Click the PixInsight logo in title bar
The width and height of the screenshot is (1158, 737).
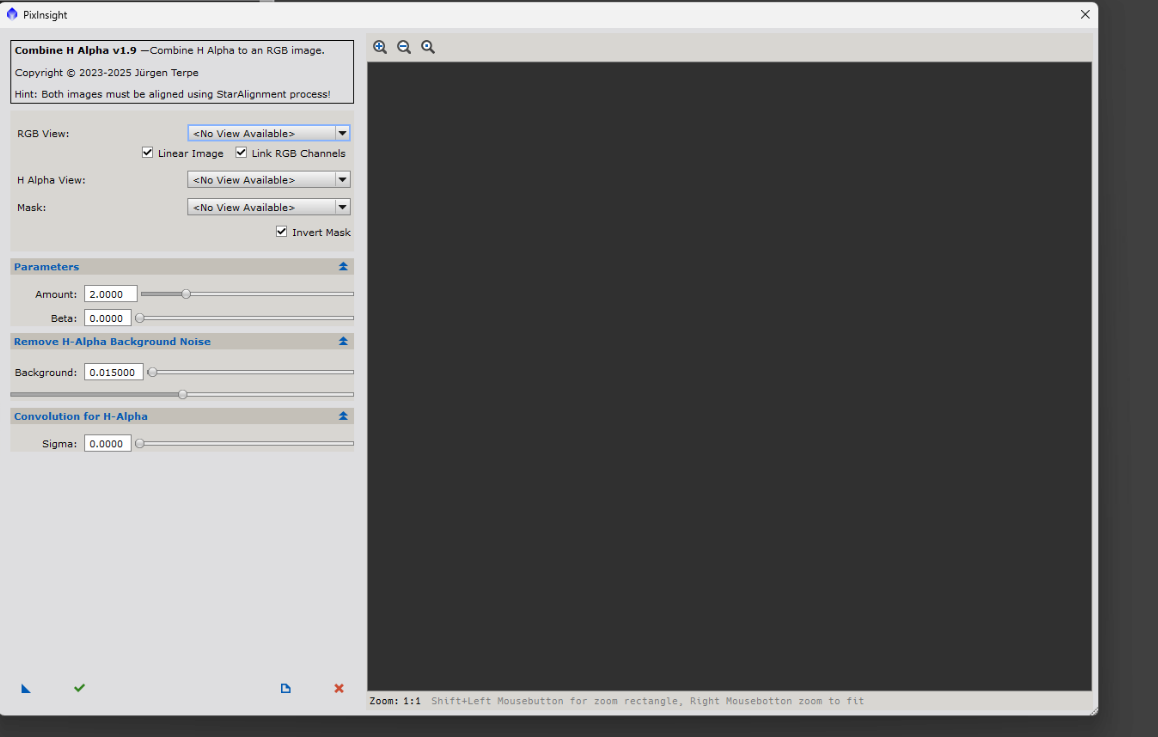[x=12, y=14]
